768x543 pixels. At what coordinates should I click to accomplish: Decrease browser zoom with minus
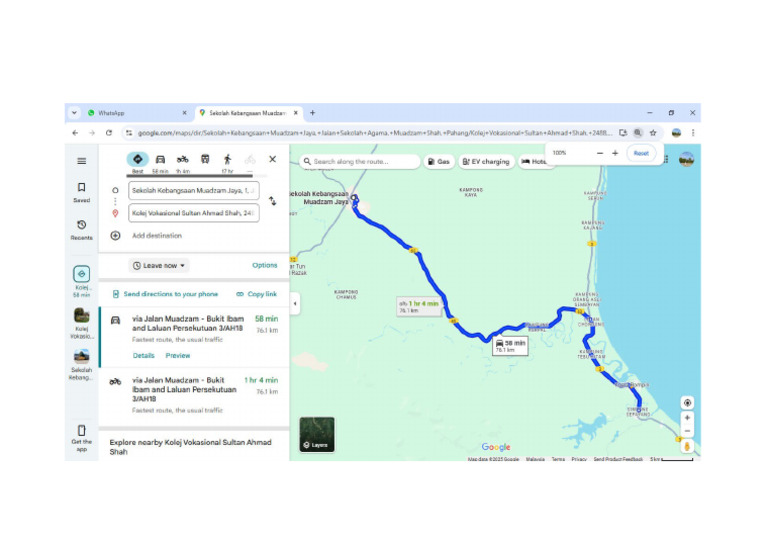coord(600,153)
